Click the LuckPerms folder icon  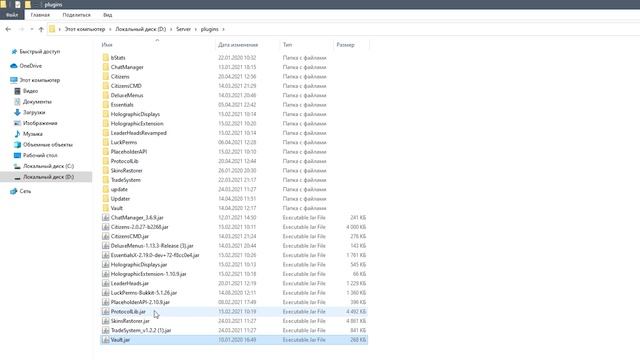click(x=106, y=142)
